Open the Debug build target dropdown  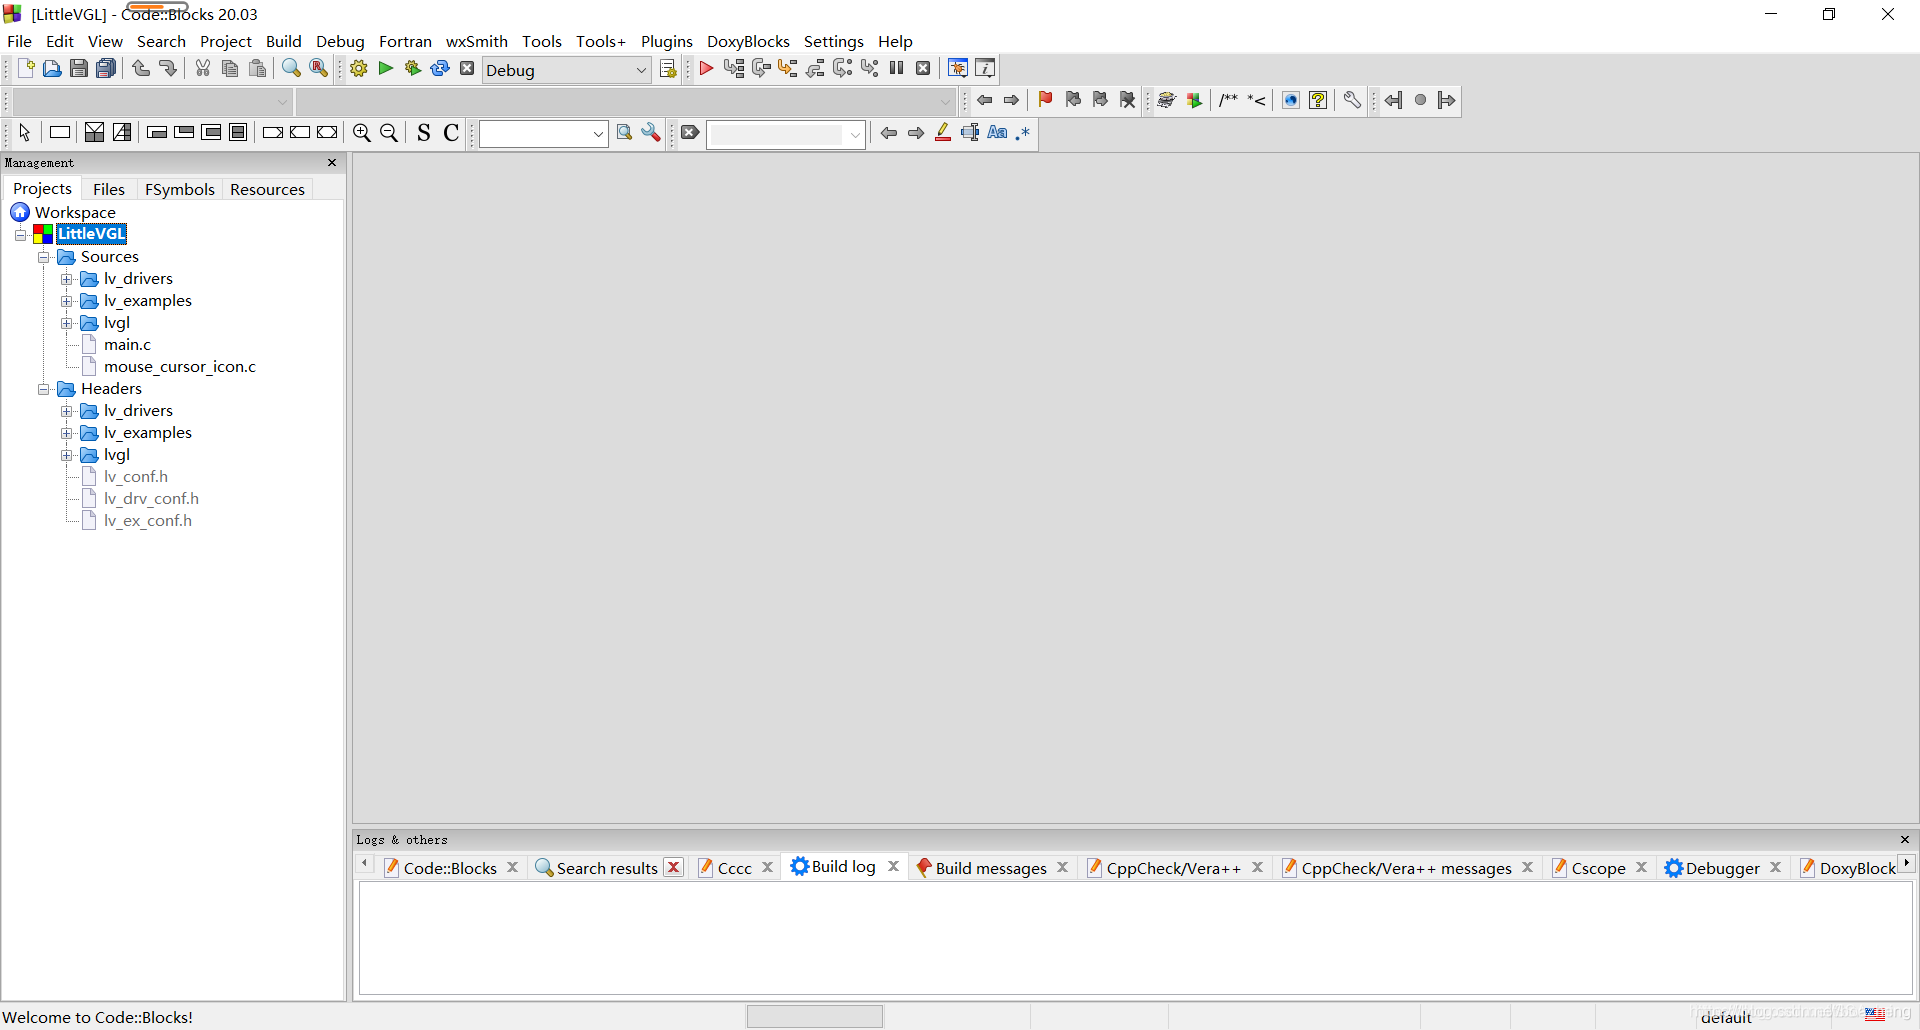(x=567, y=70)
